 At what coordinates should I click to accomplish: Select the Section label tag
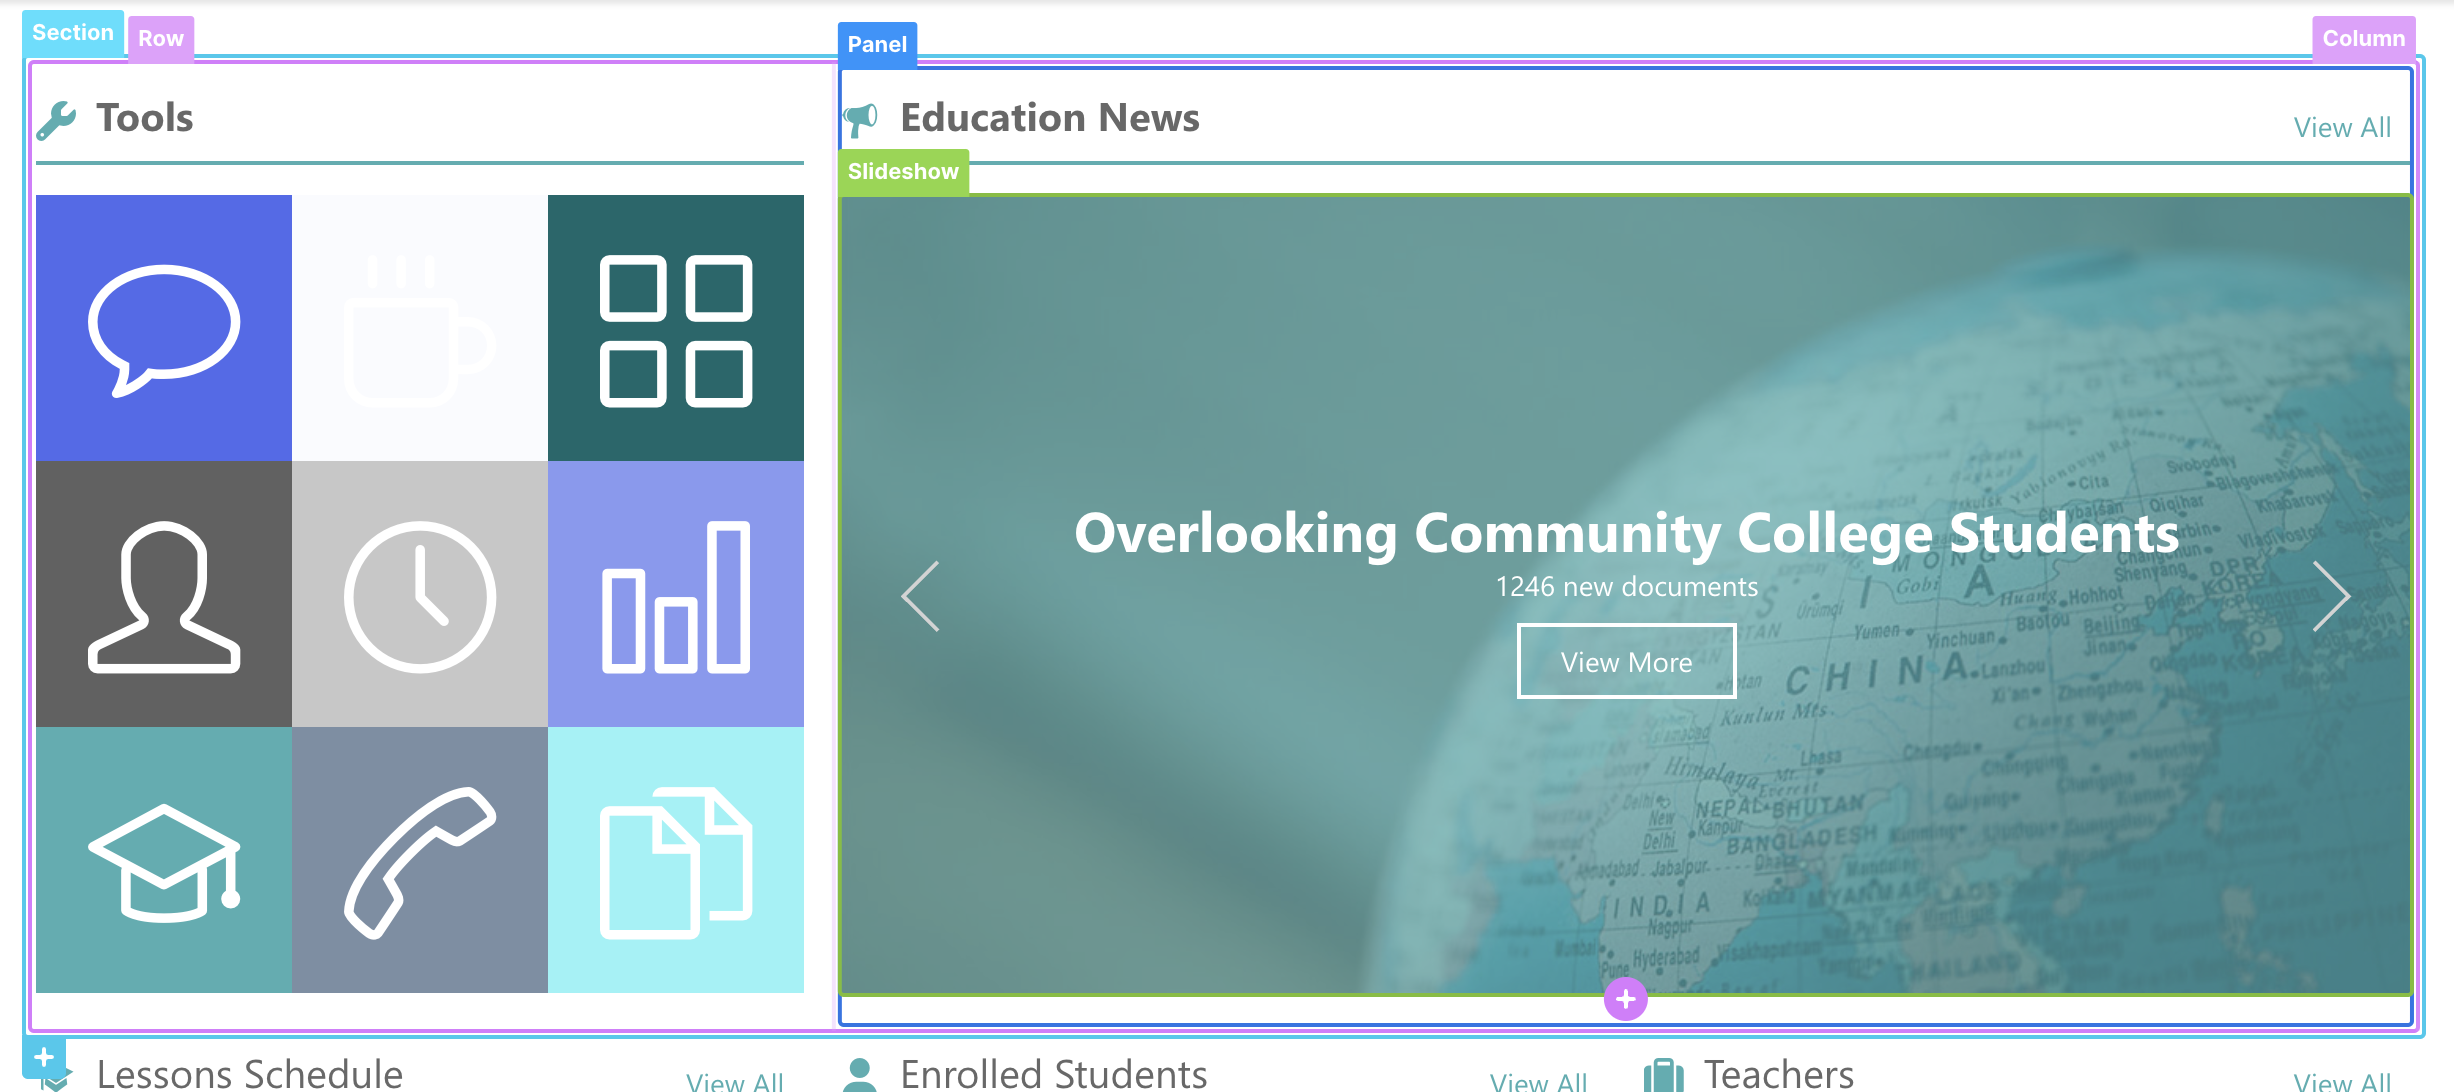pyautogui.click(x=73, y=33)
